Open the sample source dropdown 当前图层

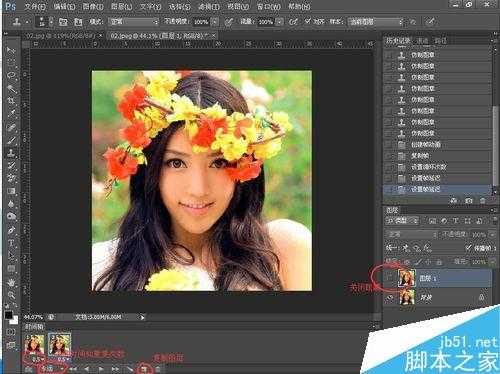click(376, 22)
